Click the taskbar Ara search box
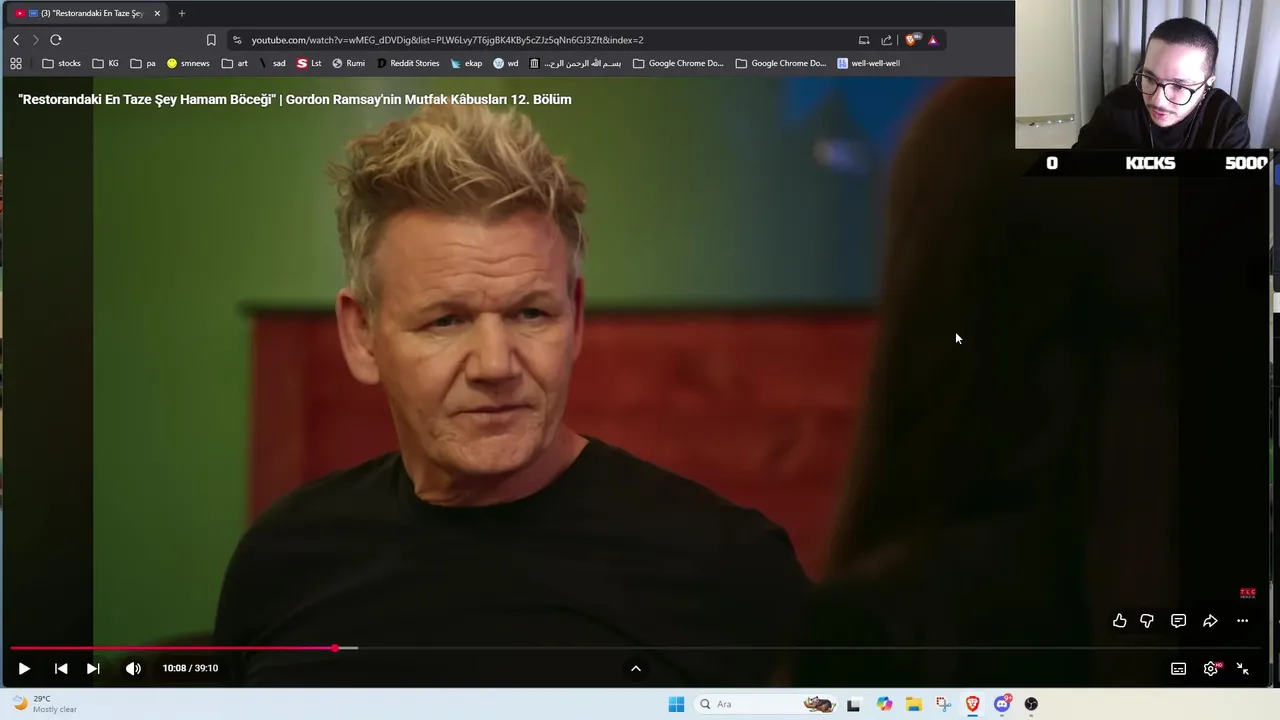This screenshot has height=720, width=1280. tap(765, 704)
